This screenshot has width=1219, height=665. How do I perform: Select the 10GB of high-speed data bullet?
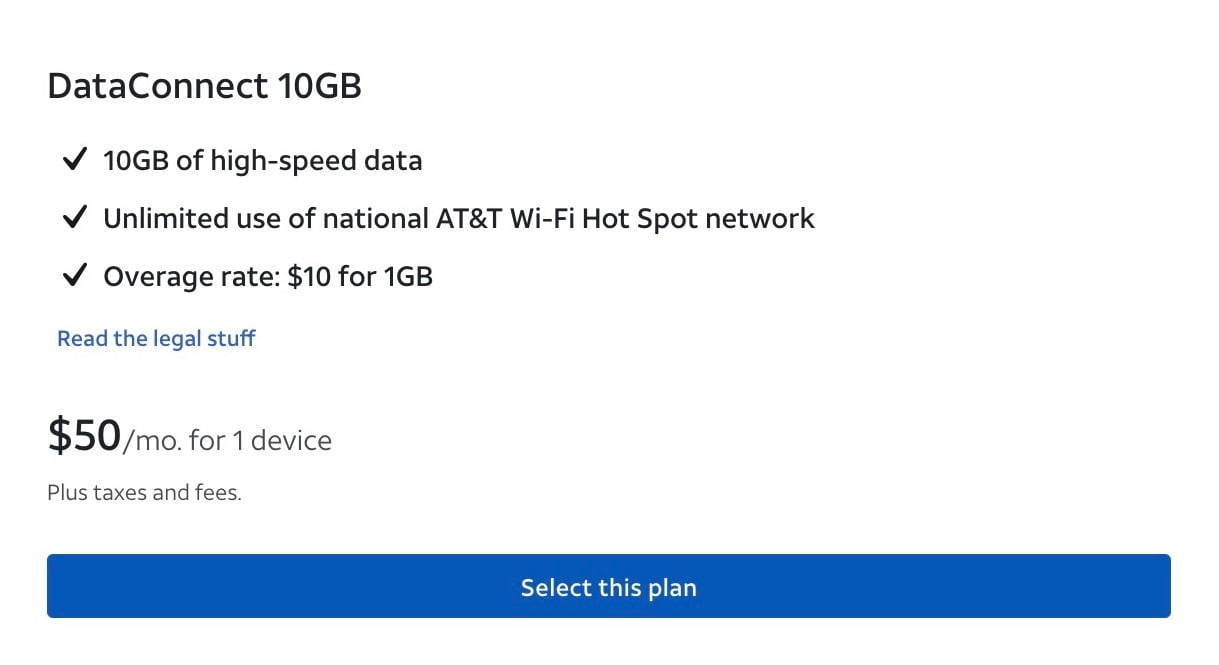[x=262, y=160]
